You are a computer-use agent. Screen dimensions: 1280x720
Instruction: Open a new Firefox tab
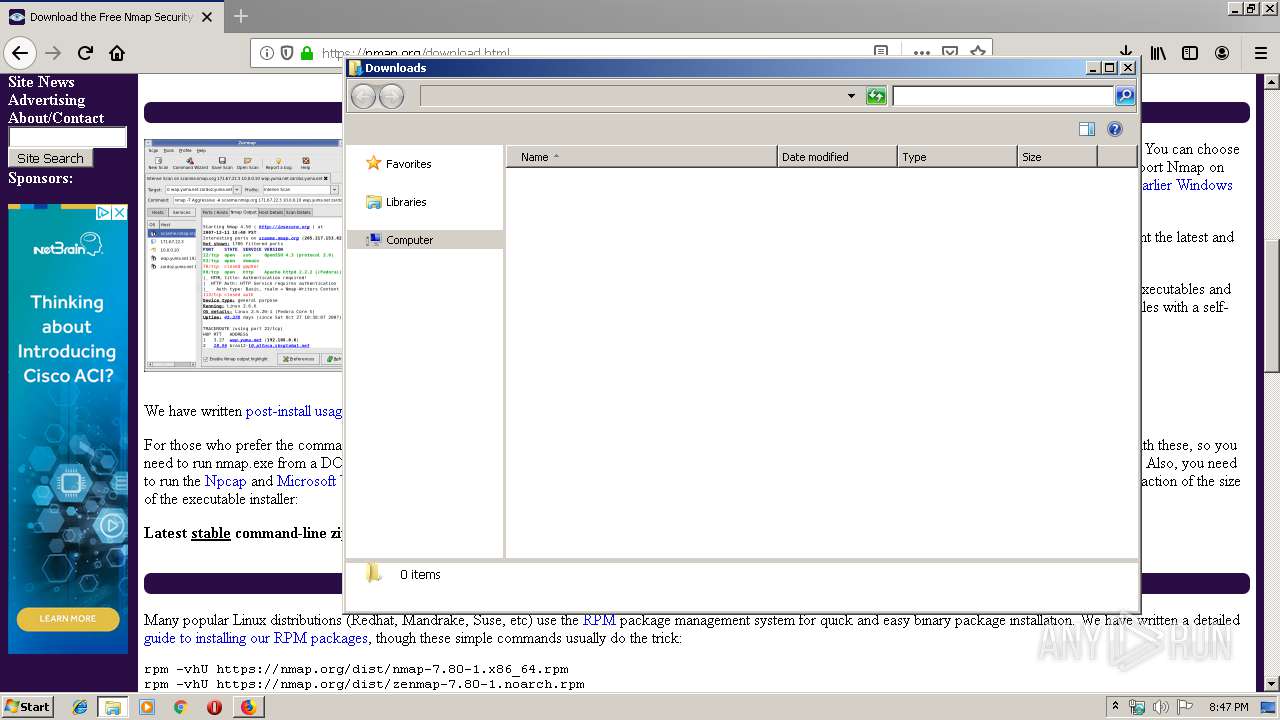pos(241,16)
